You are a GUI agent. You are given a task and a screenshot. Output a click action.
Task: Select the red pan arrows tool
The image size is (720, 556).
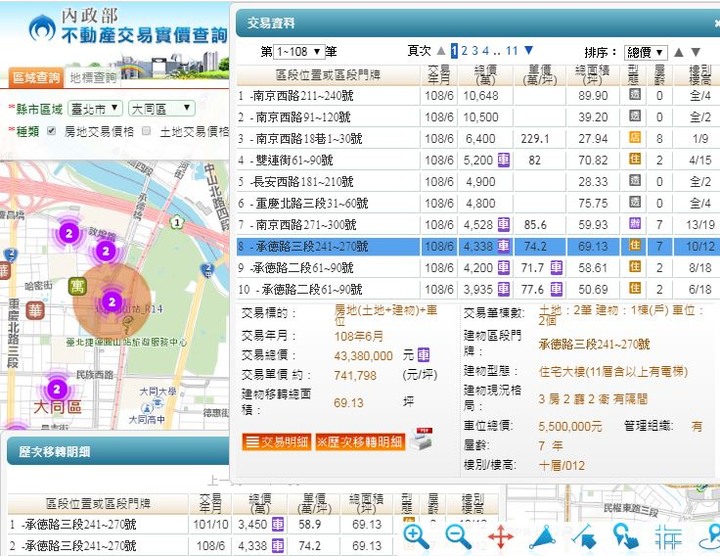(x=501, y=537)
